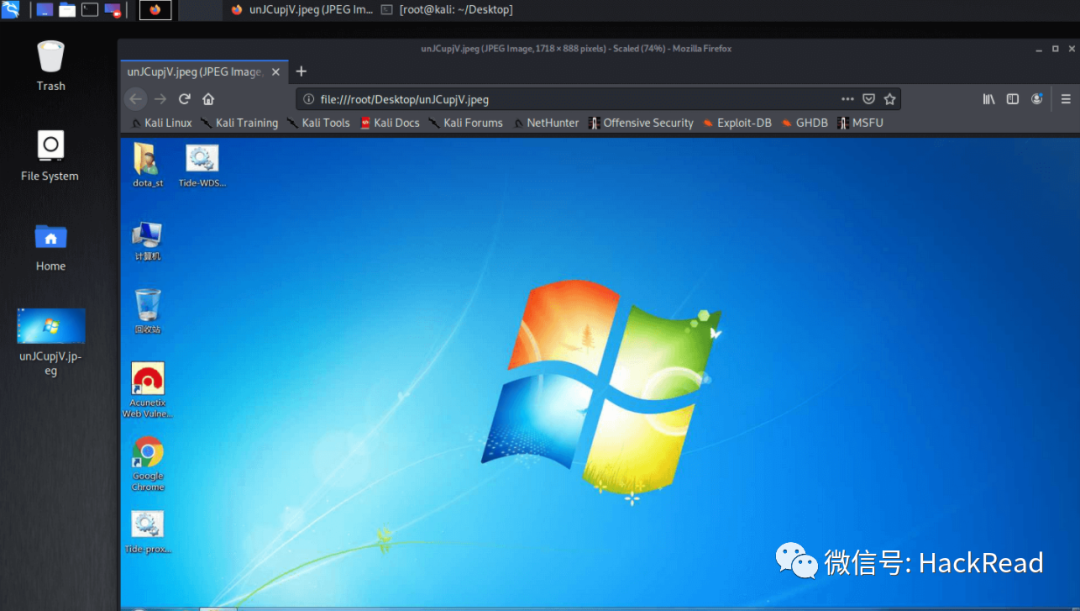Save page to Pocket
The width and height of the screenshot is (1080, 611).
[x=869, y=99]
